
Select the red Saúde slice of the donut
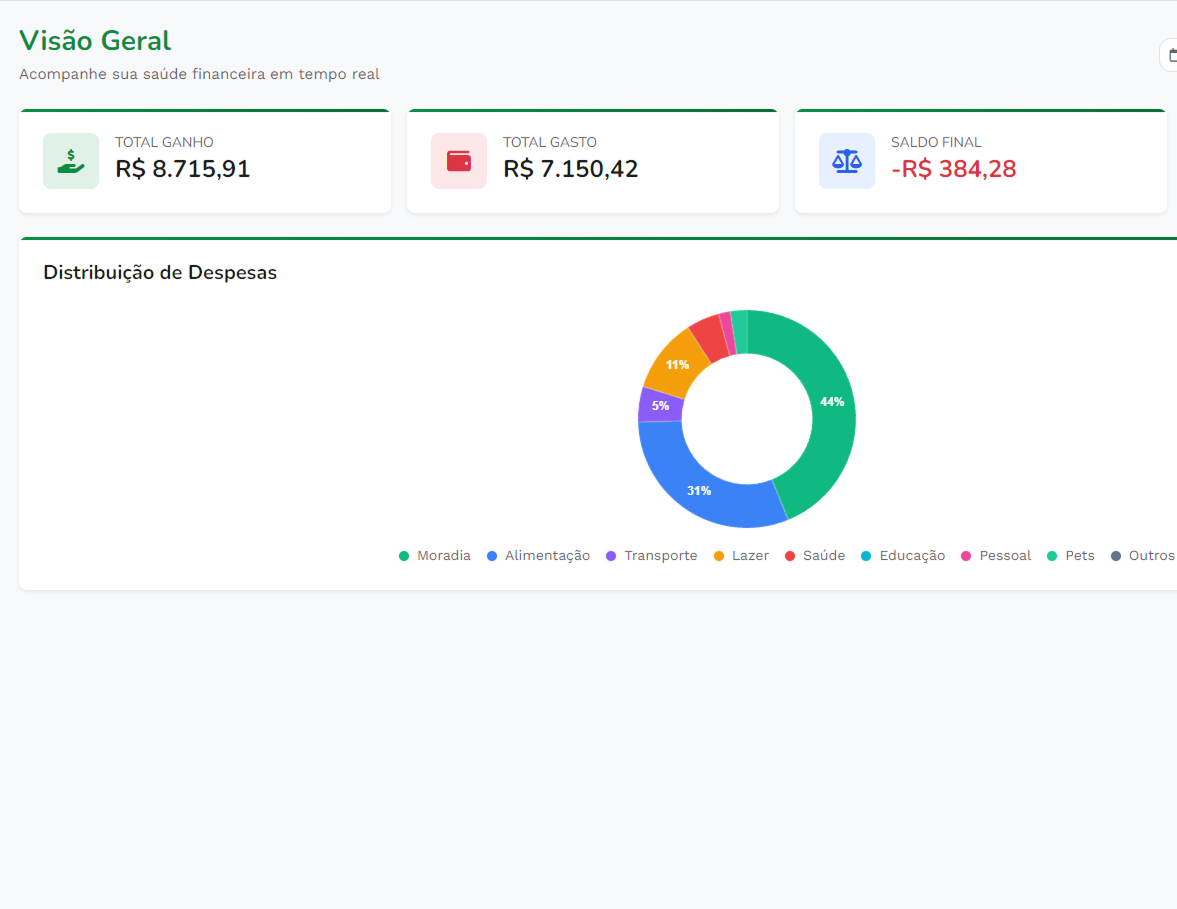(x=709, y=337)
